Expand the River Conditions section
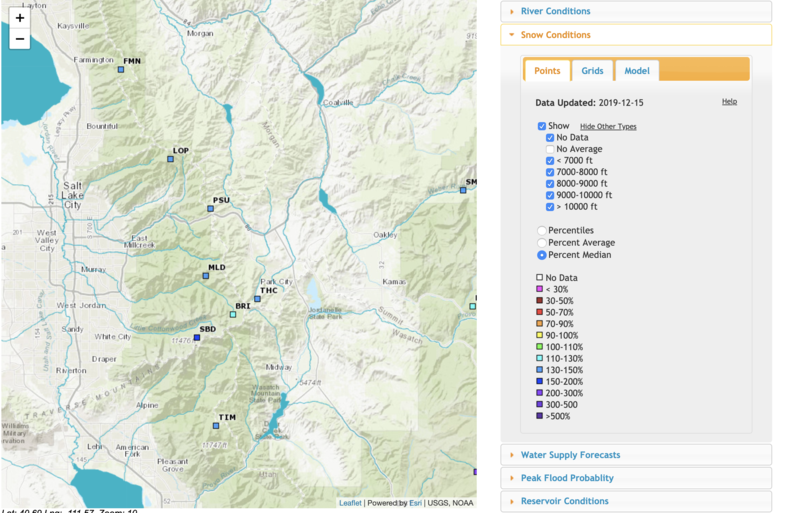 (x=555, y=11)
